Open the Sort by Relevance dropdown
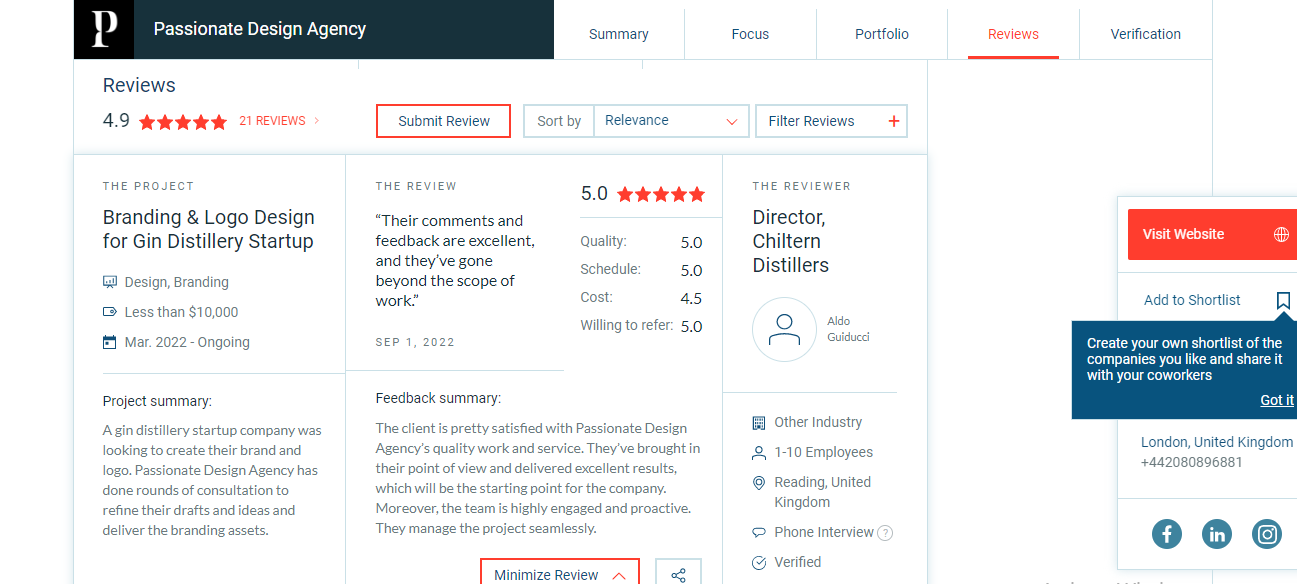 [x=670, y=121]
